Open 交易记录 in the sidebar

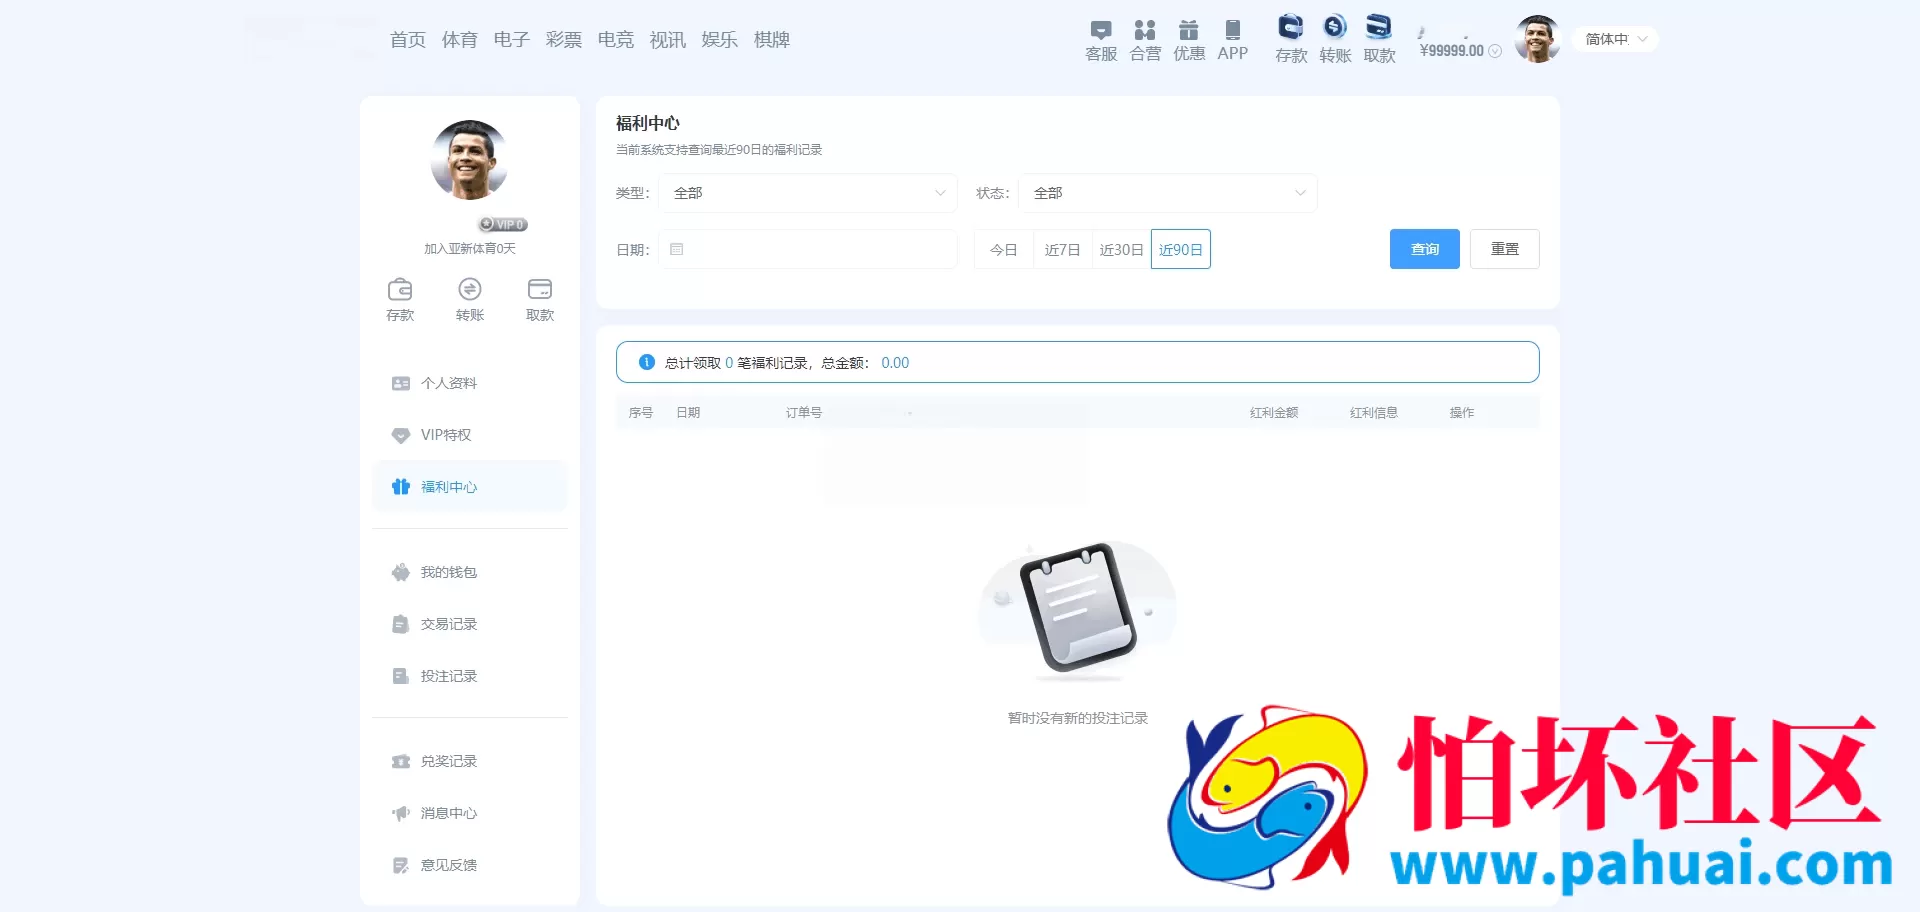pos(470,624)
